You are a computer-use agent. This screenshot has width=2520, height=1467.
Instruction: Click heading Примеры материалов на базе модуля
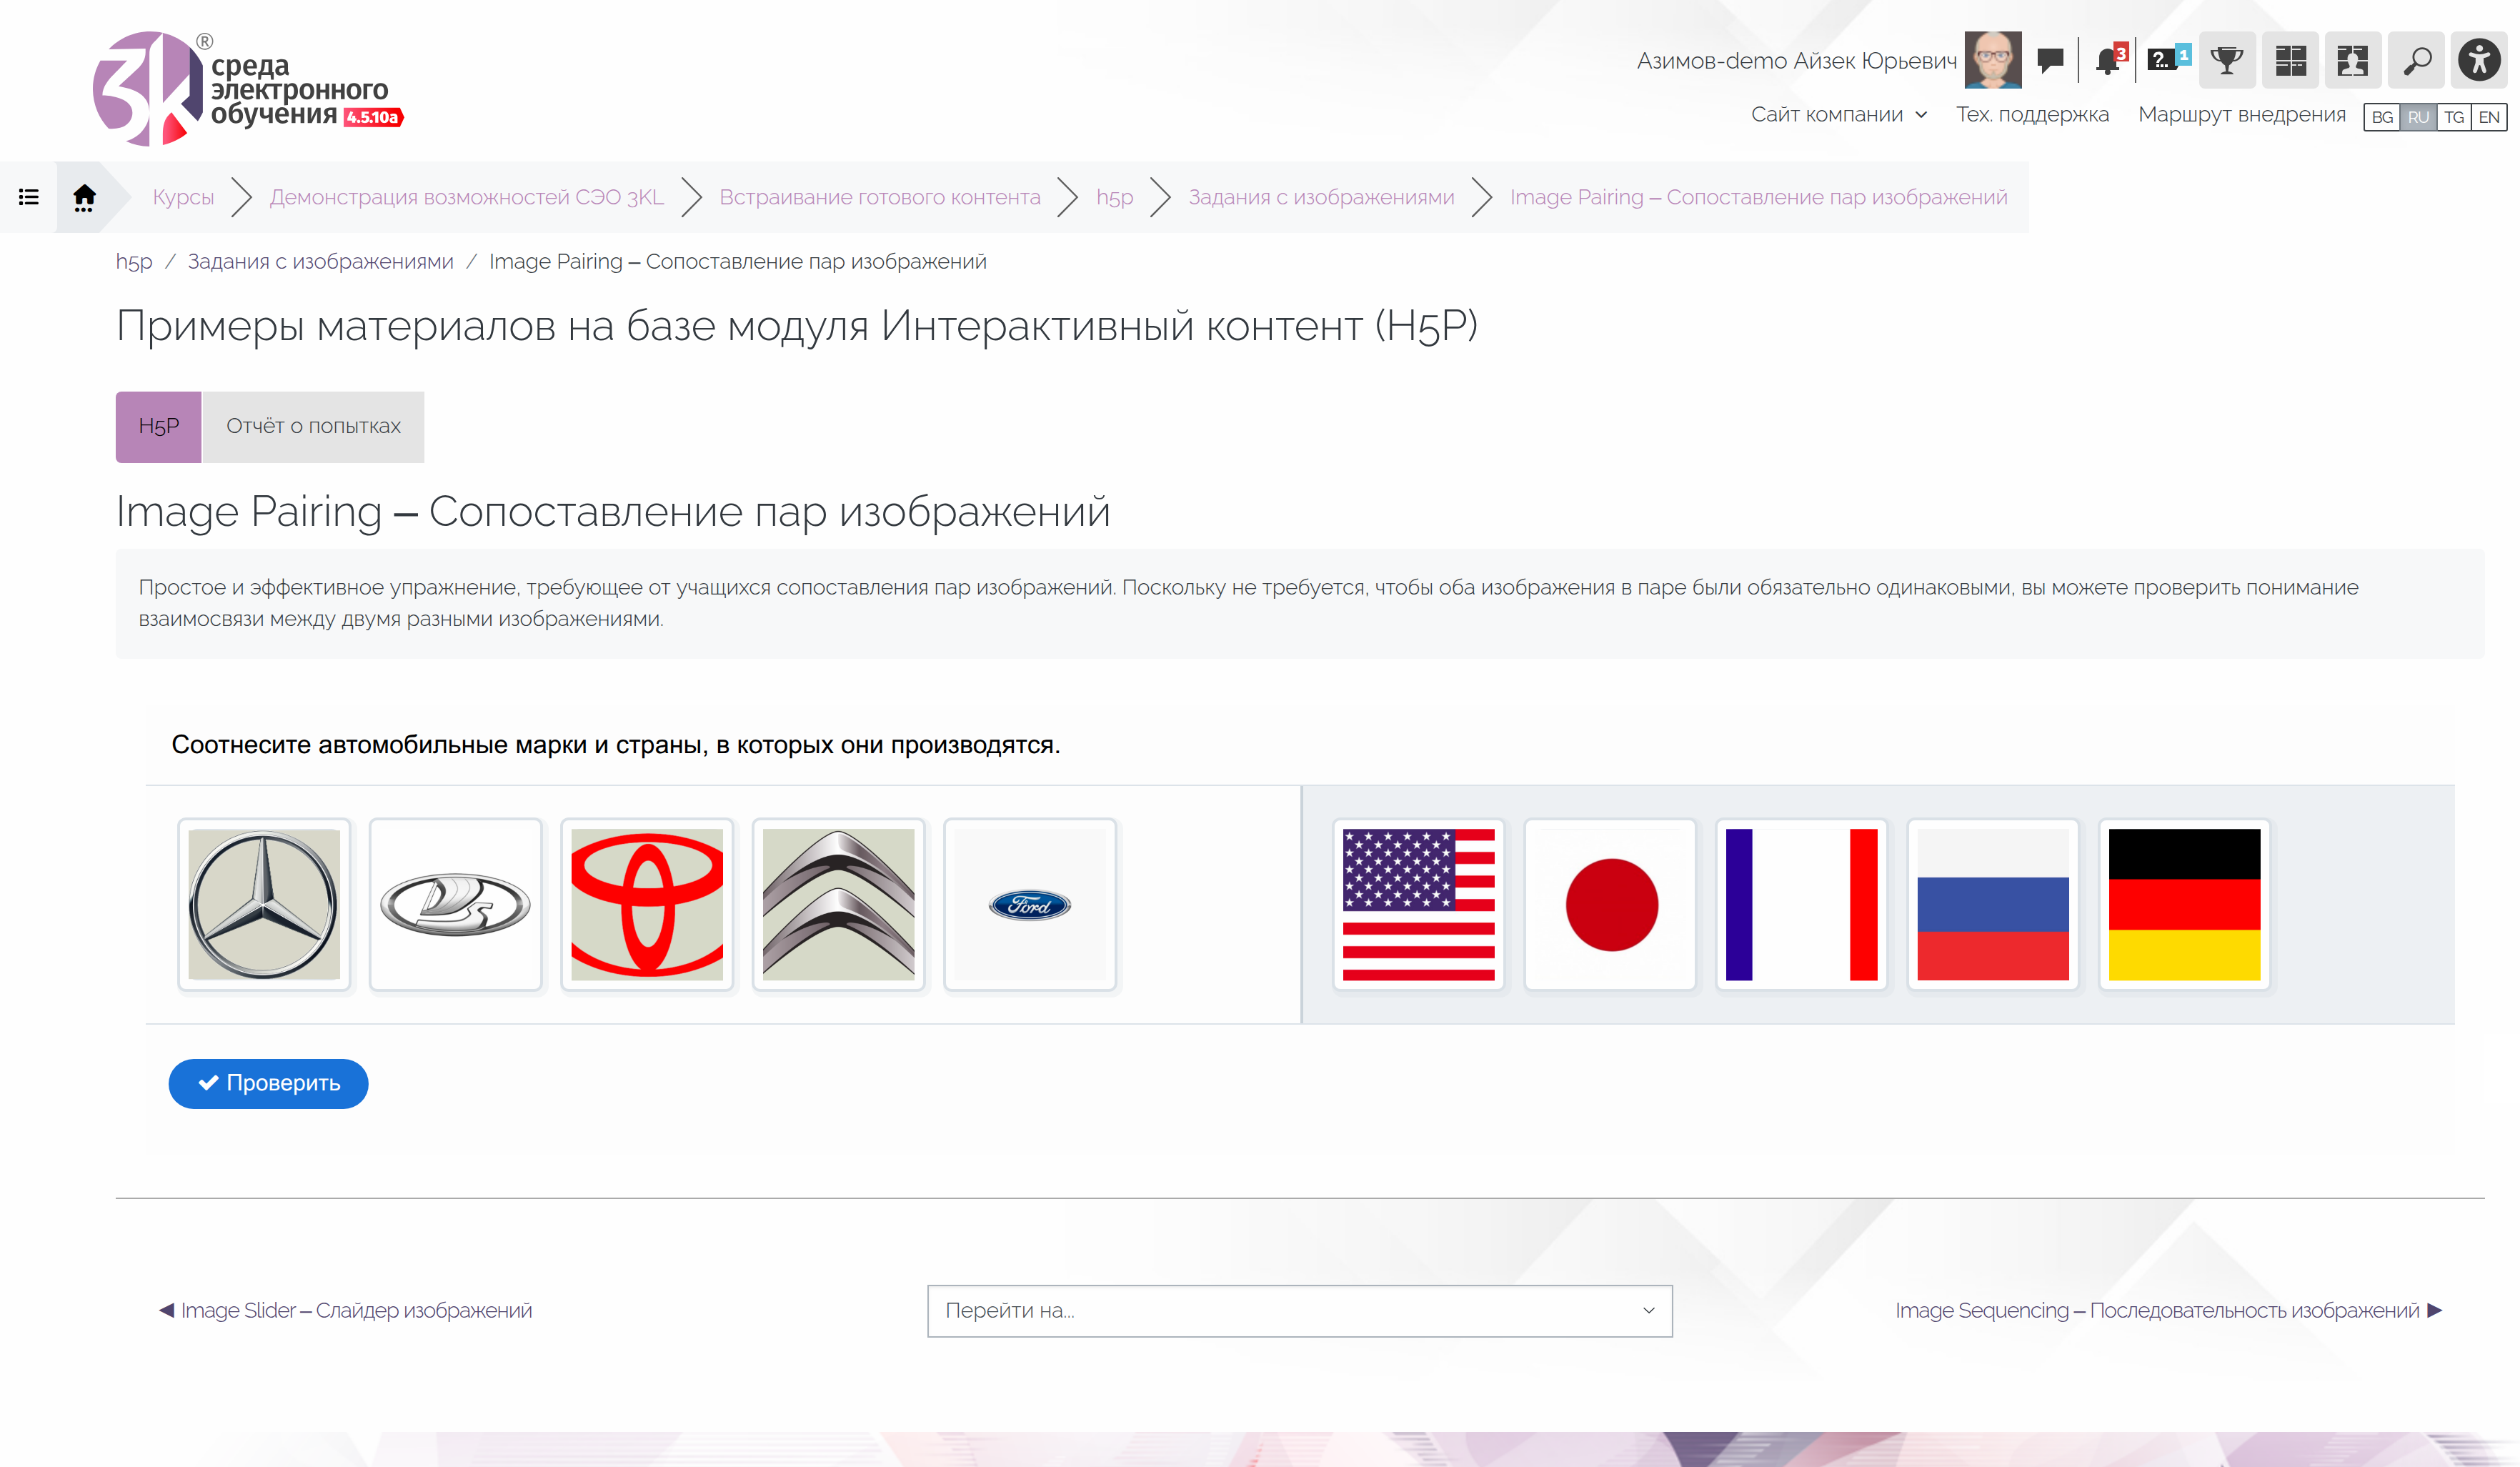tap(797, 326)
